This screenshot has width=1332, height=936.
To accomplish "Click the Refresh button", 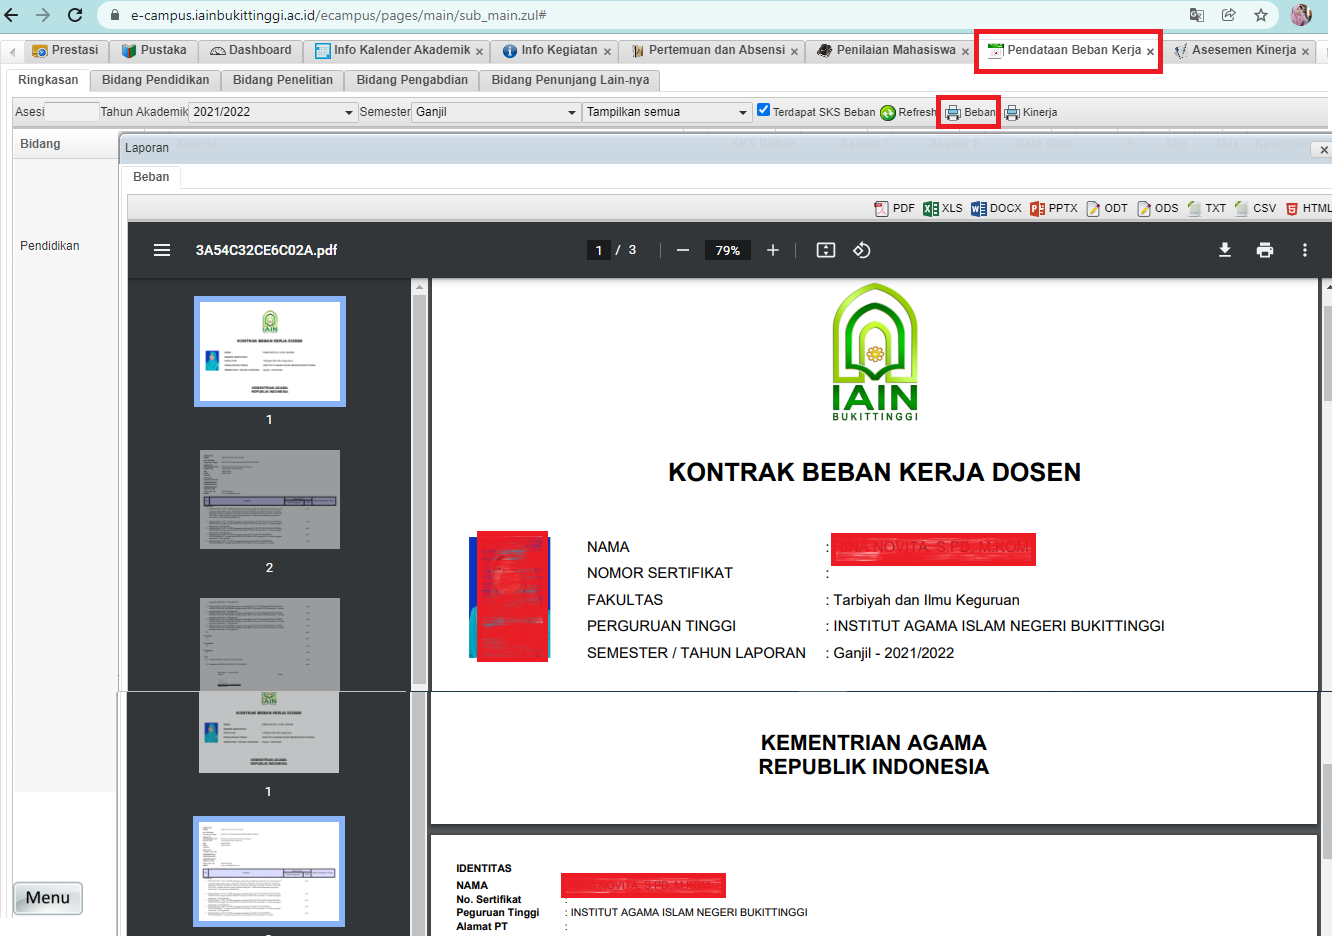I will (x=908, y=112).
